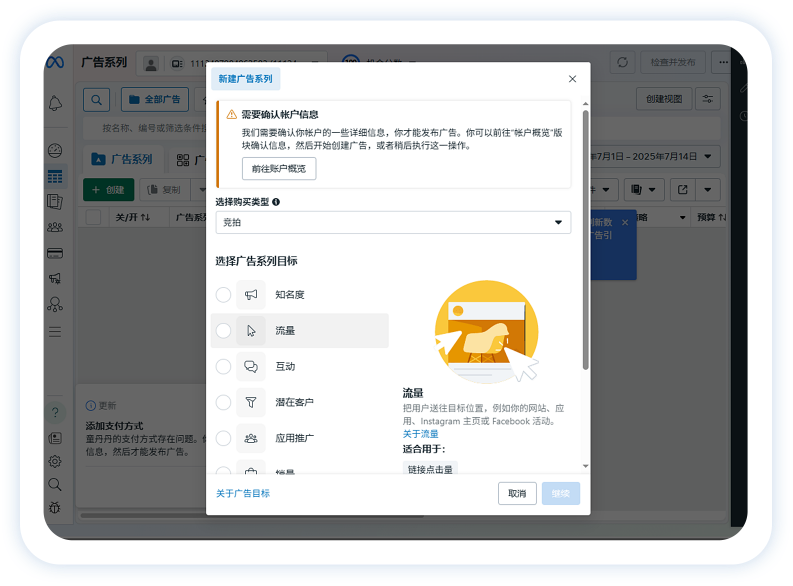Close the new campaign dialog with X
Image resolution: width=793 pixels, height=586 pixels.
coord(572,79)
